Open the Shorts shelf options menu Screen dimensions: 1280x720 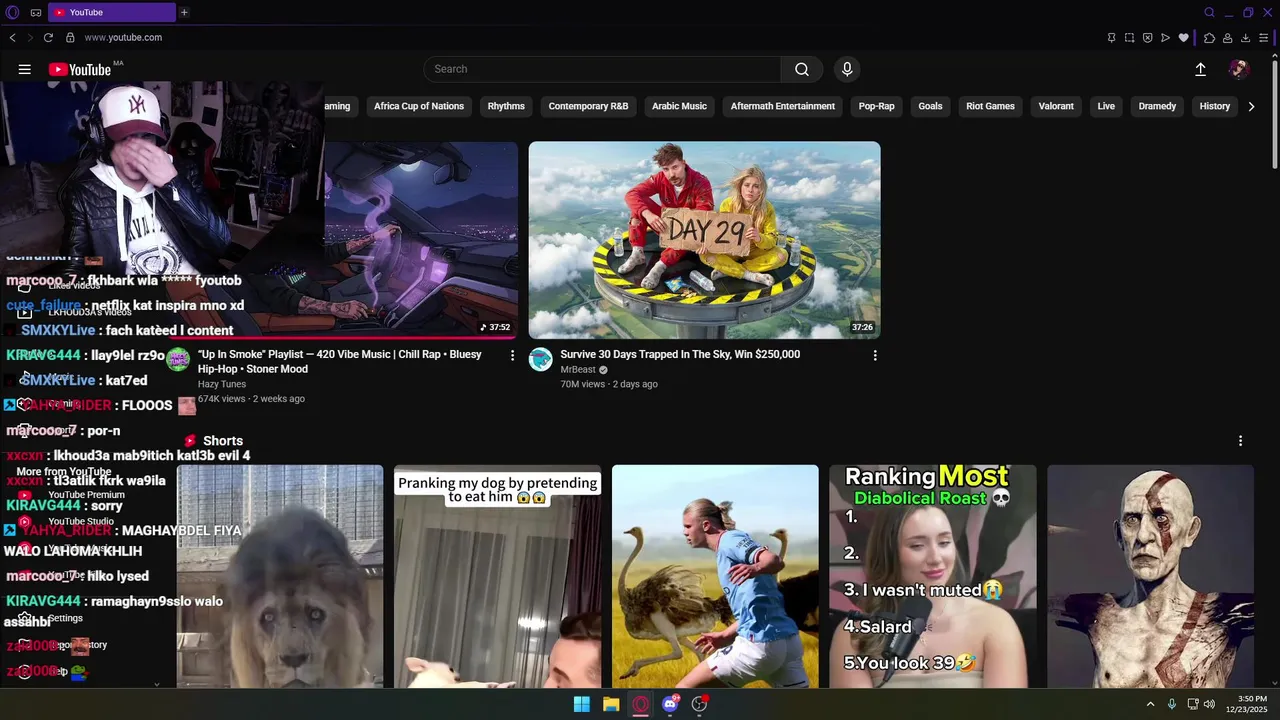[x=1240, y=441]
